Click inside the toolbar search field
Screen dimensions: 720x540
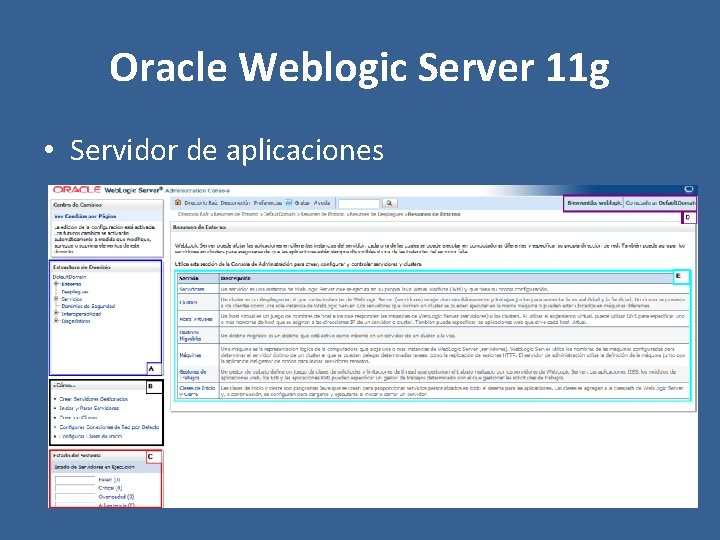[359, 203]
